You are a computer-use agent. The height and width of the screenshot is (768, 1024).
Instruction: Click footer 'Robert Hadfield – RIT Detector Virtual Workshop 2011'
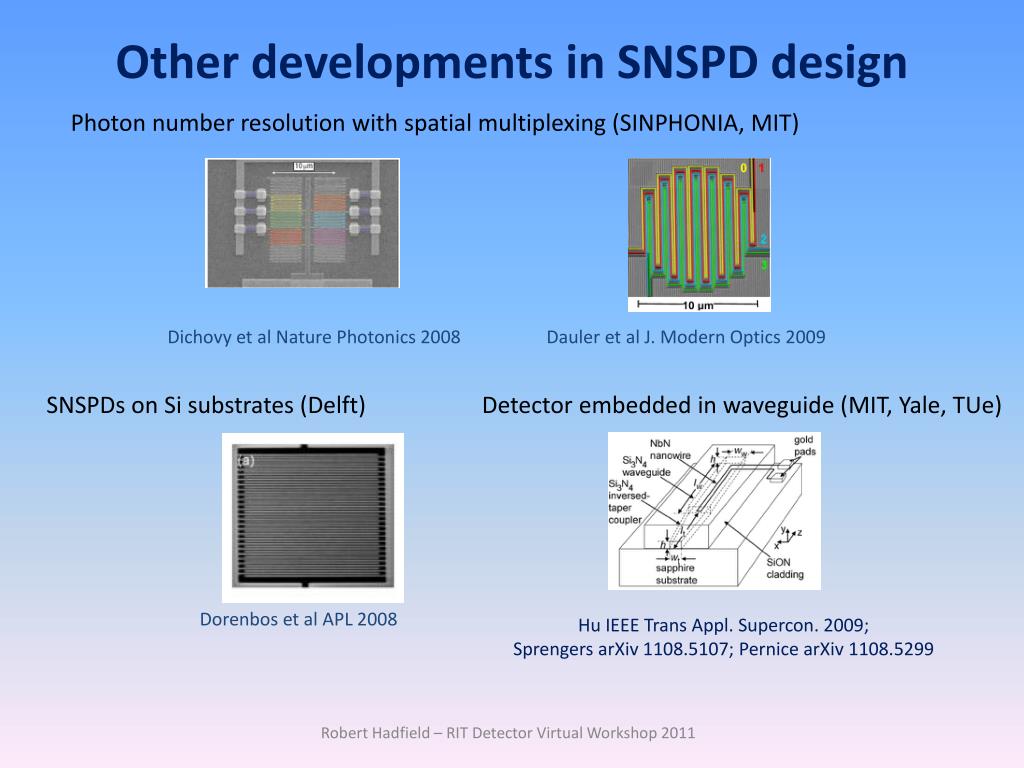tap(508, 733)
